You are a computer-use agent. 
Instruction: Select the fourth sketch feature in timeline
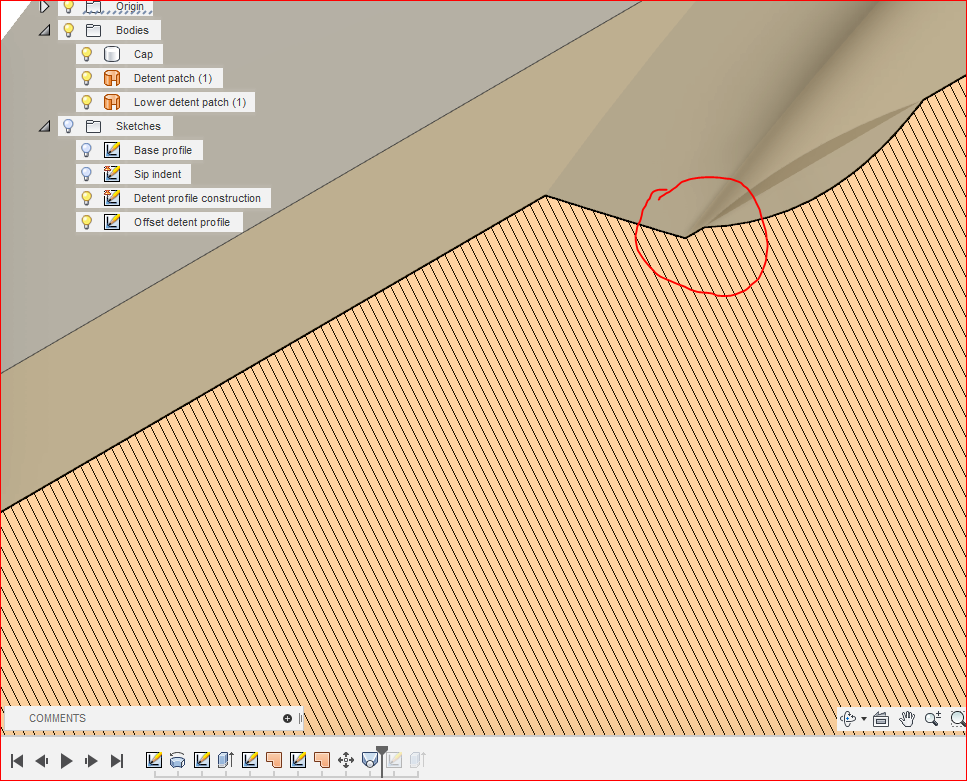pyautogui.click(x=298, y=759)
